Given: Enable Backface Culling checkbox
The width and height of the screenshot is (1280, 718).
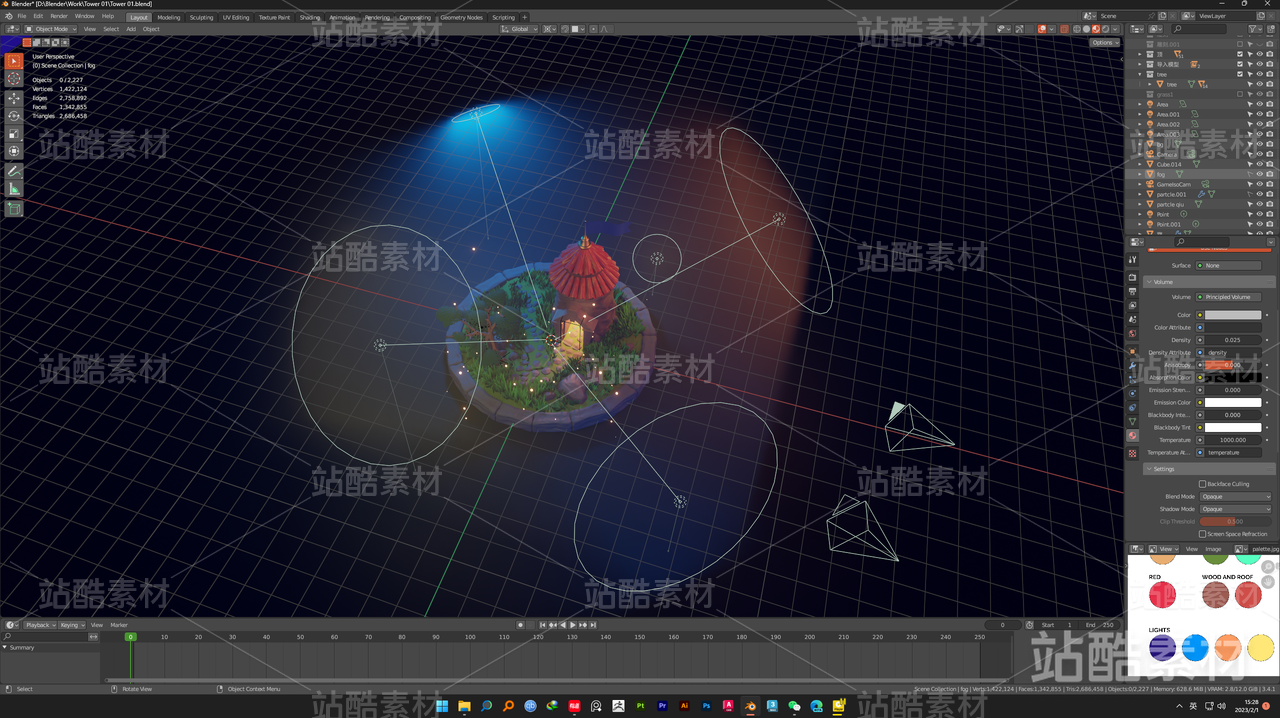Looking at the screenshot, I should pyautogui.click(x=1202, y=484).
